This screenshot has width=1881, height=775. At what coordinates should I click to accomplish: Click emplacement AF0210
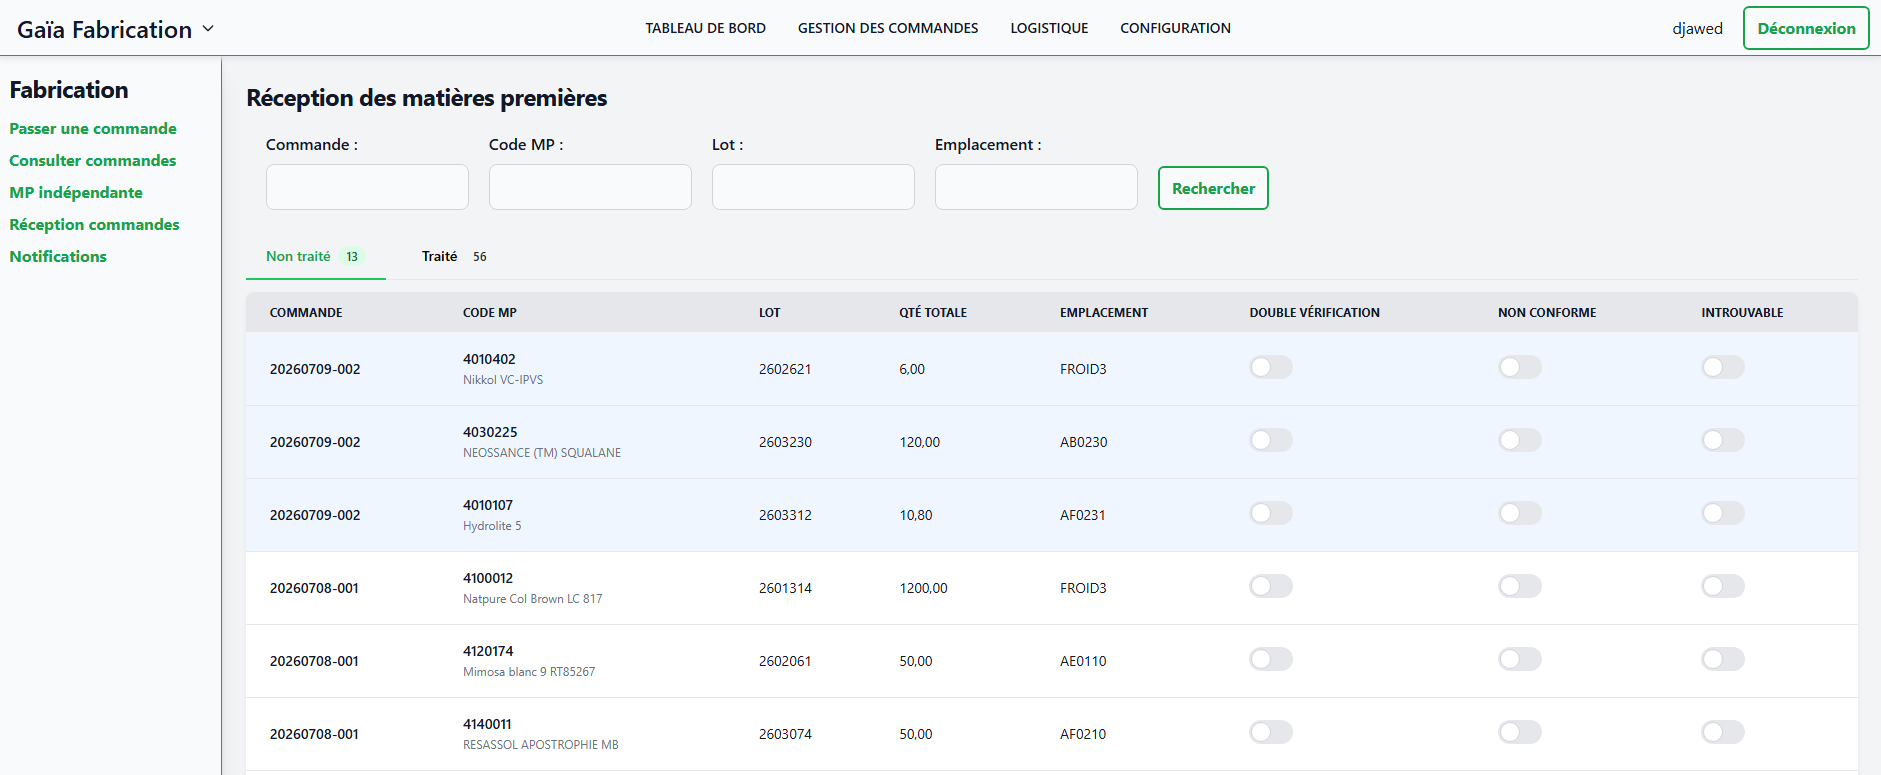1083,734
